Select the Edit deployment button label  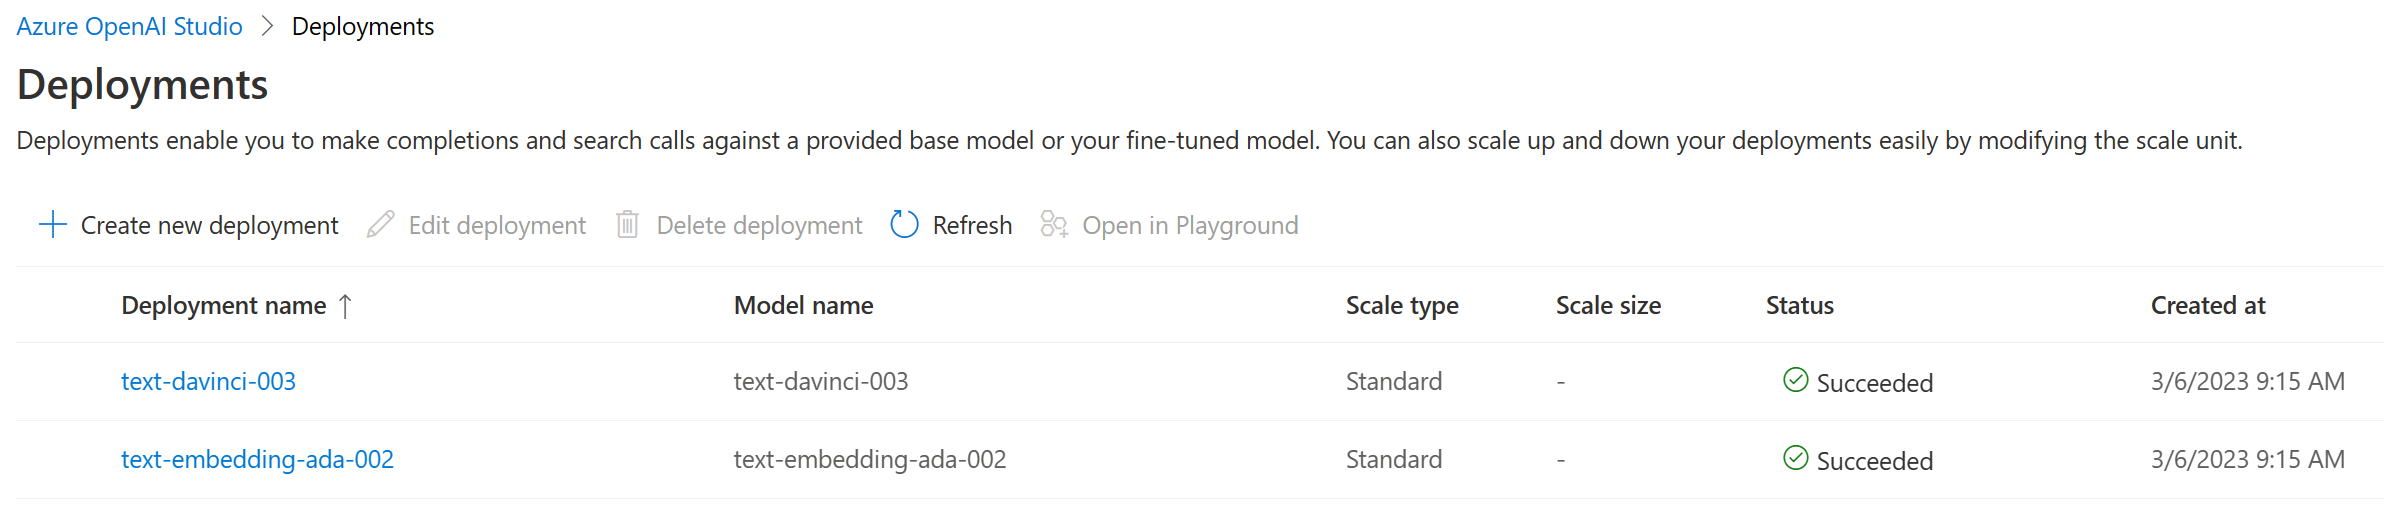tap(497, 225)
